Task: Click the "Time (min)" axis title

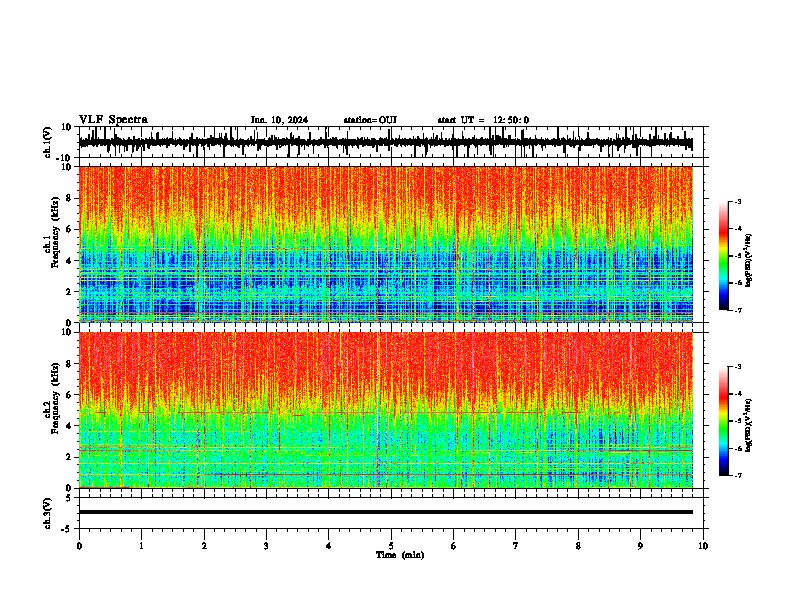Action: (x=400, y=555)
